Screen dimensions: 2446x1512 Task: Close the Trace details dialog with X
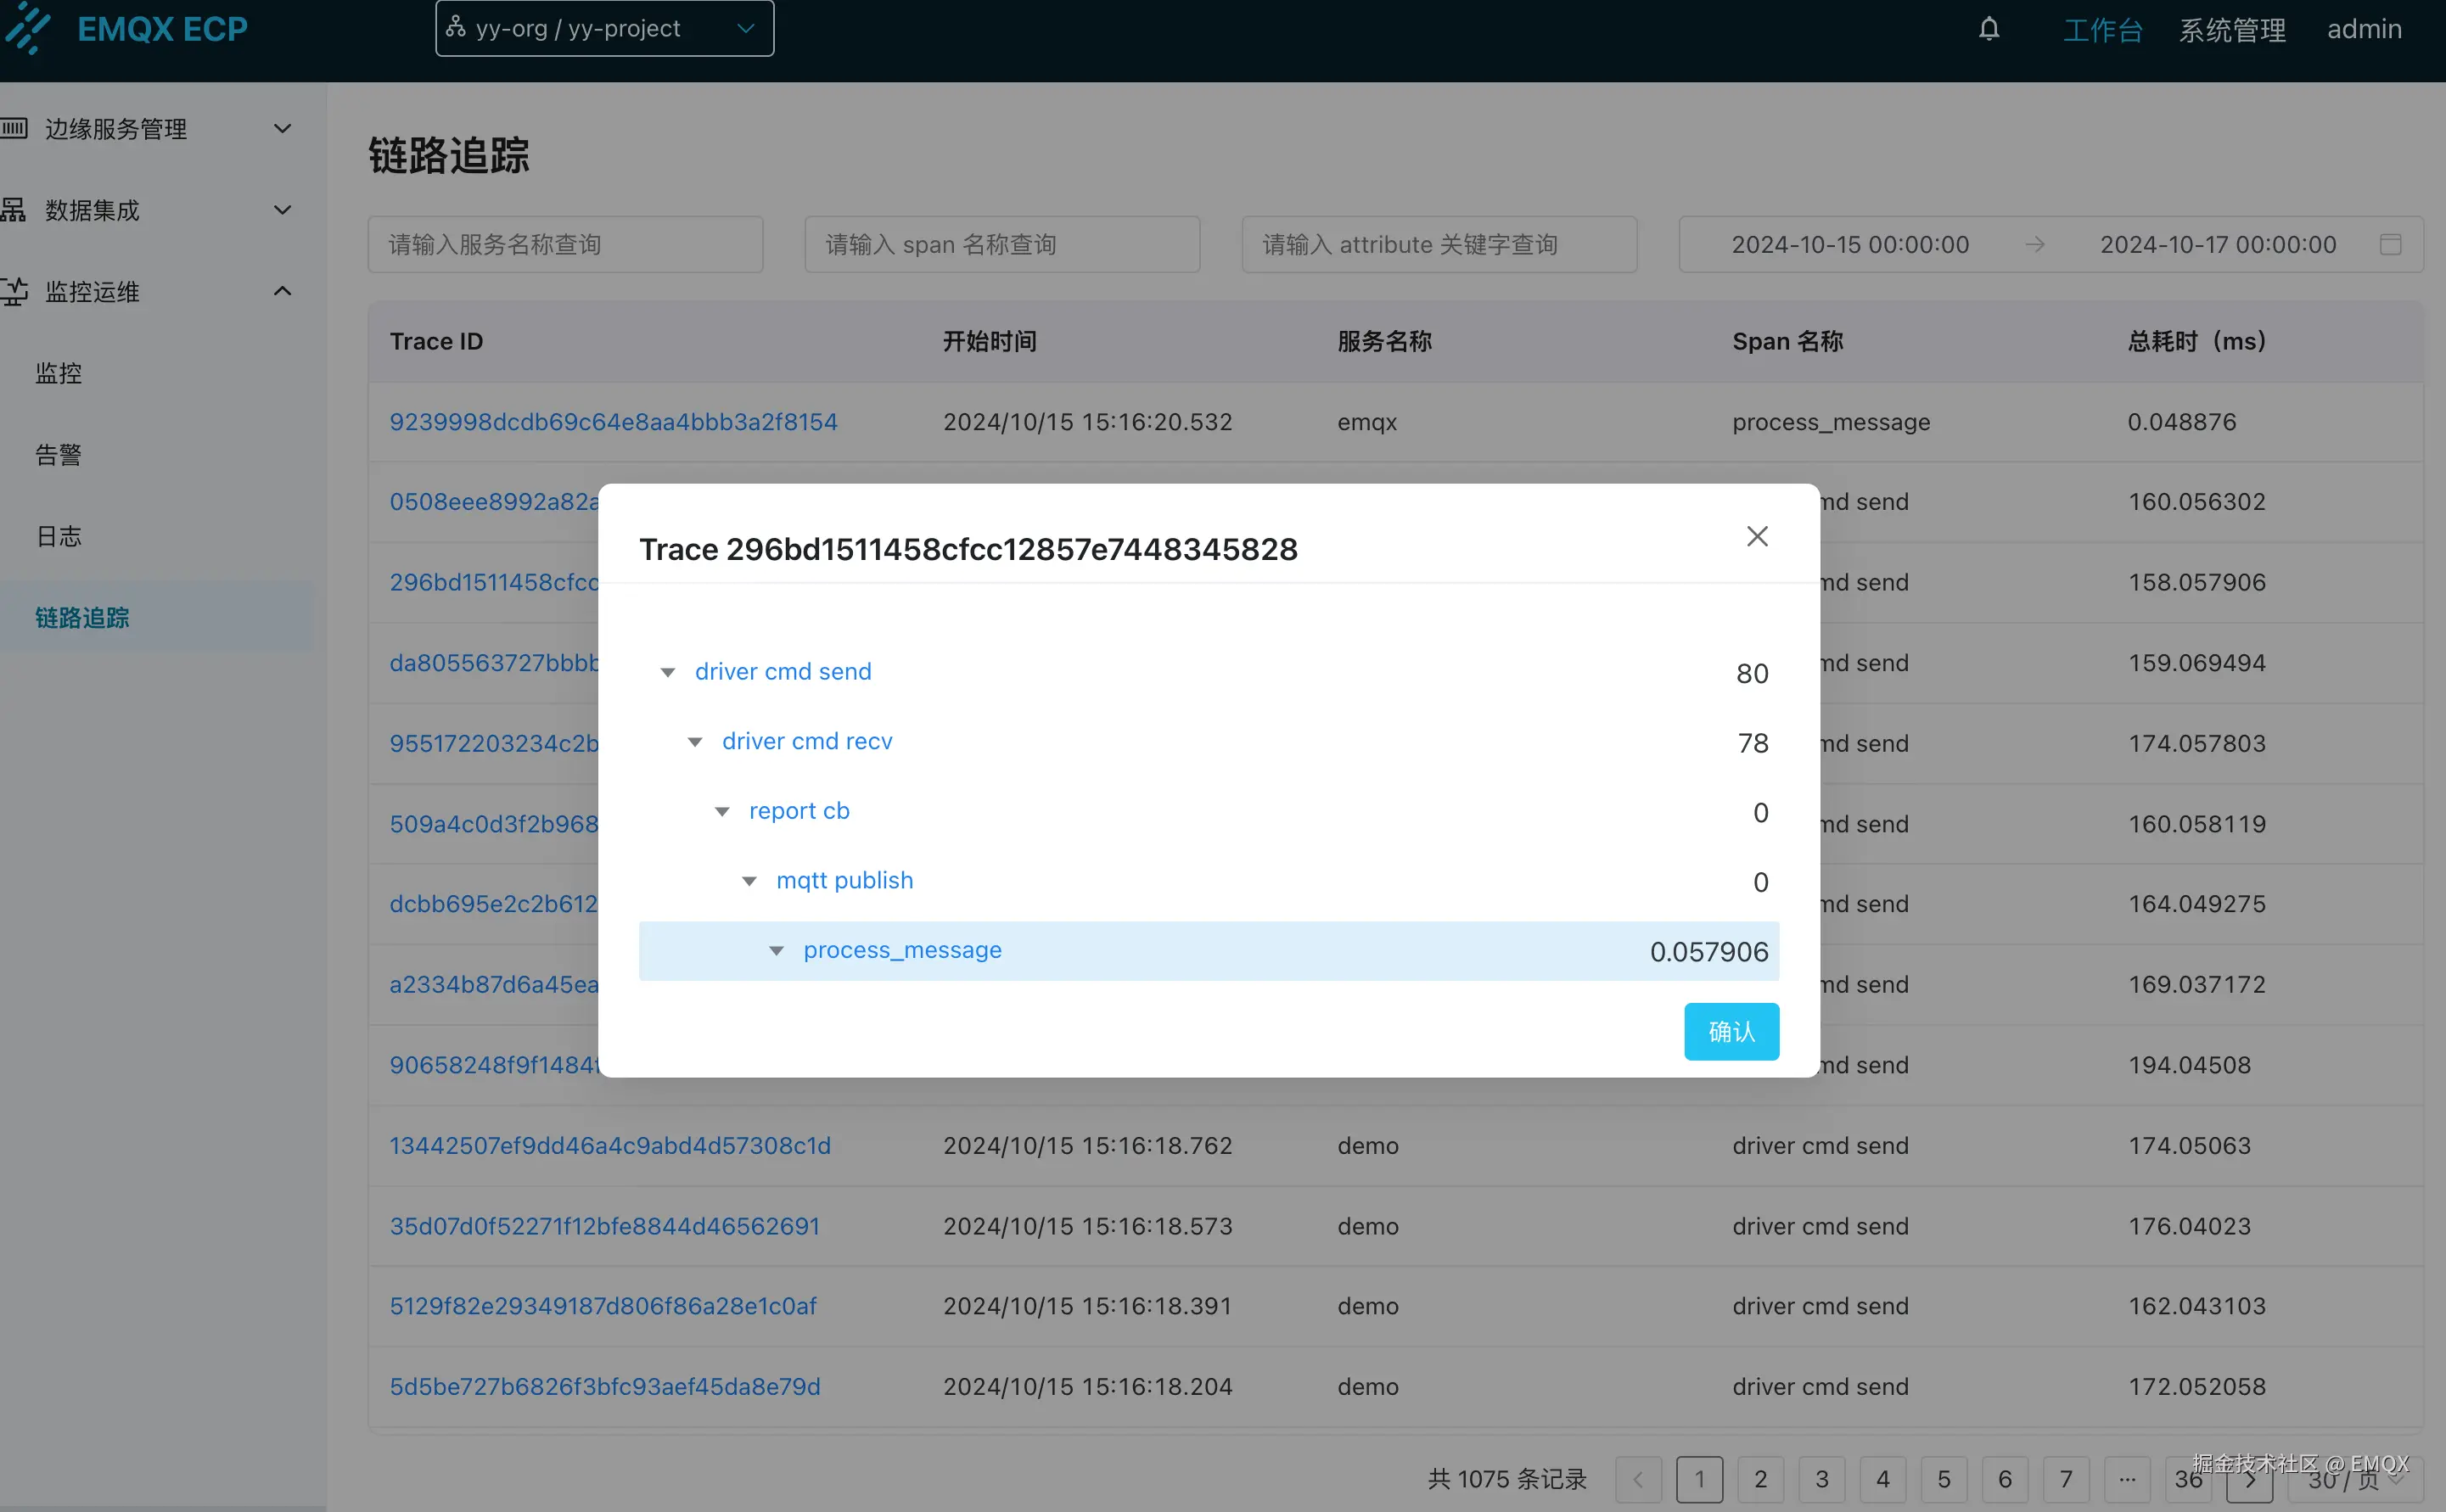pos(1756,537)
